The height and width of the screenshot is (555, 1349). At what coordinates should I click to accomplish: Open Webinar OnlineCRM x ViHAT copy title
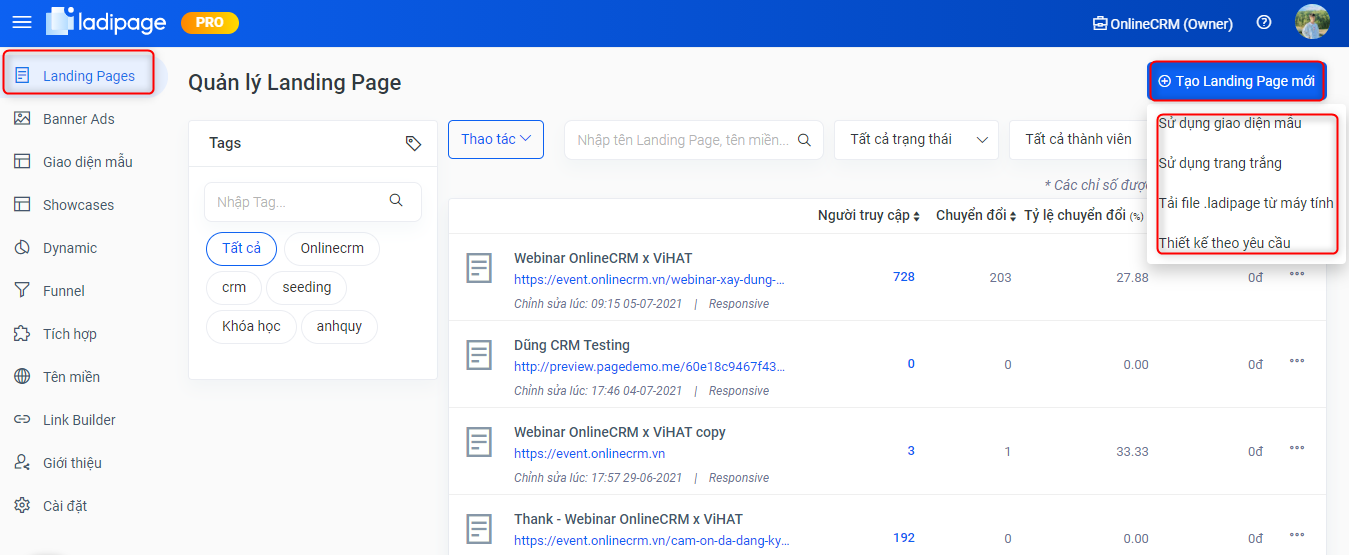(620, 432)
